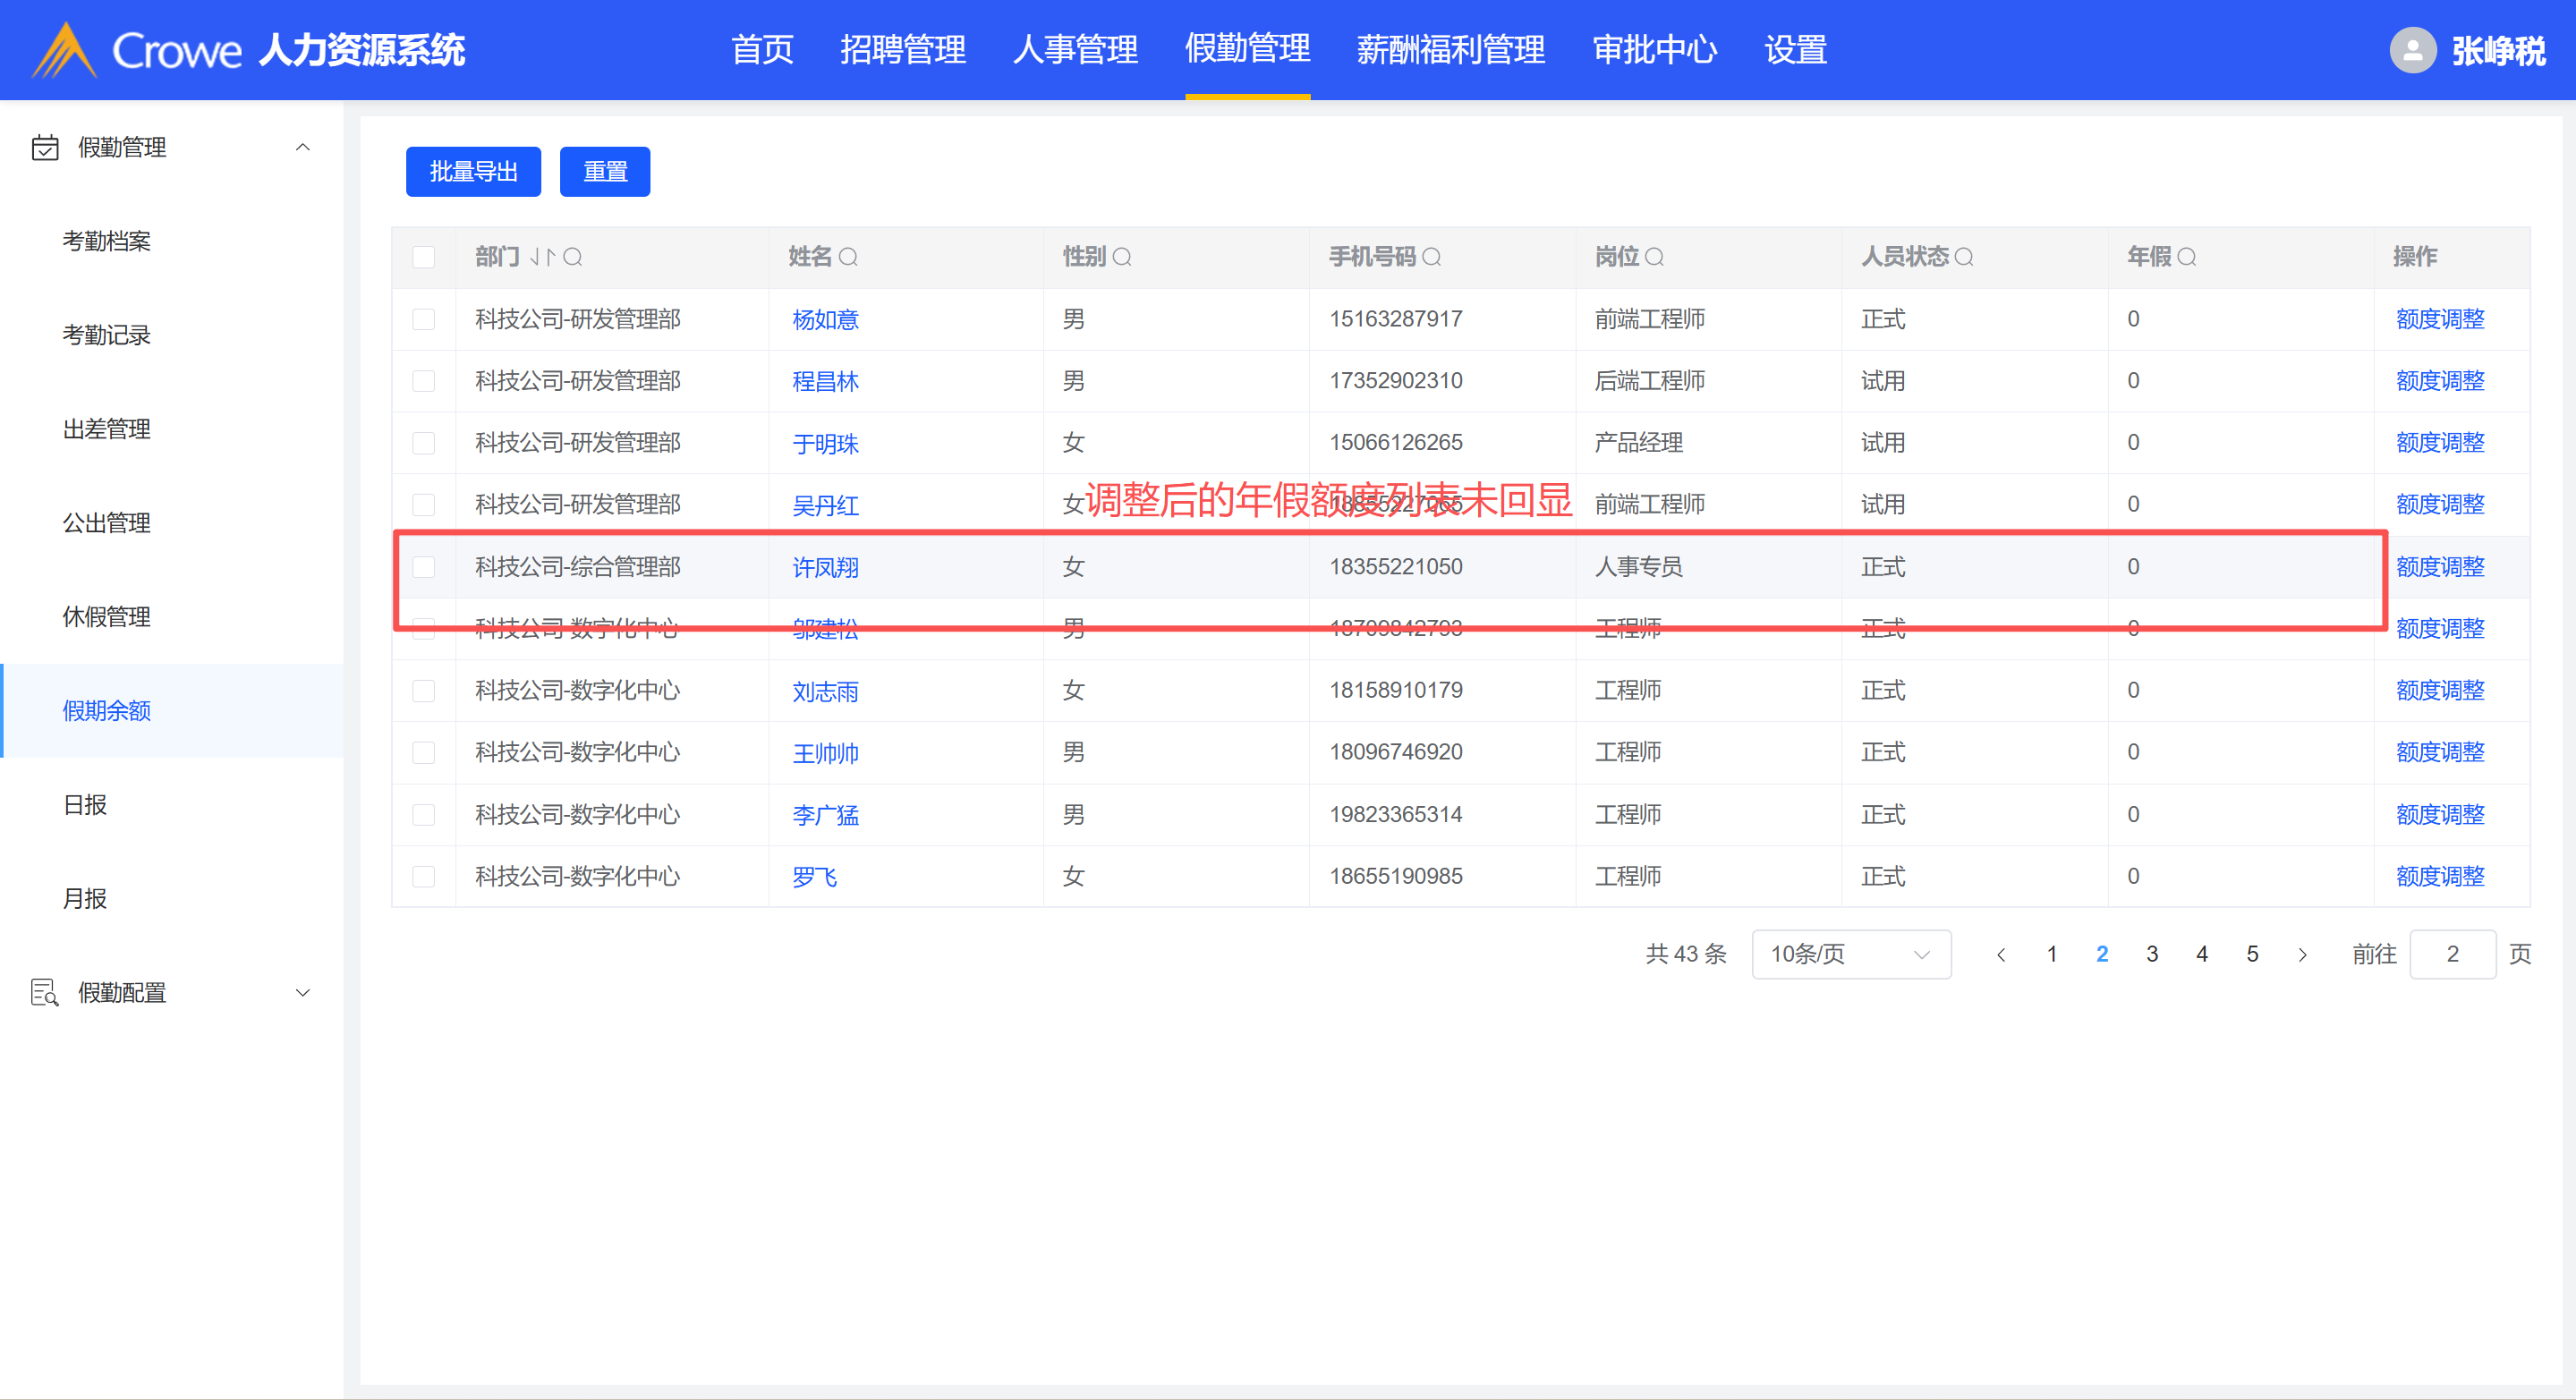Click the sort icon in 部门 column header
The height and width of the screenshot is (1400, 2576).
(542, 257)
